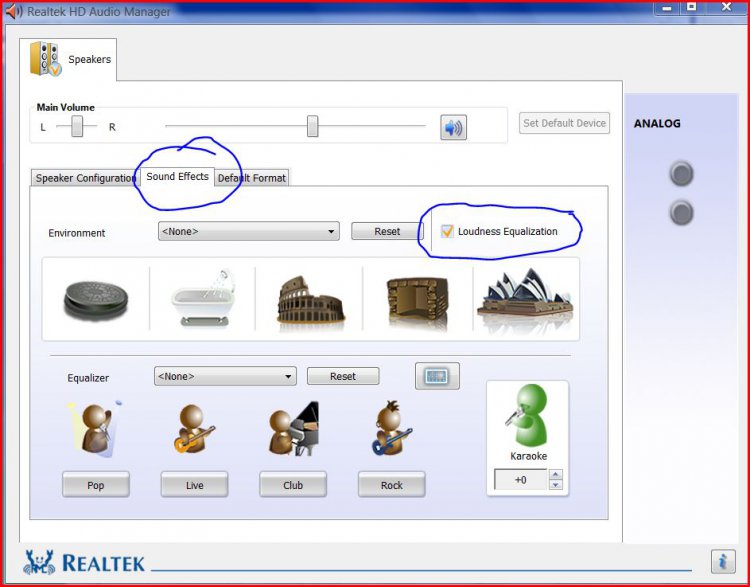Apply the Live equalizer preset button
This screenshot has width=750, height=587.
194,485
